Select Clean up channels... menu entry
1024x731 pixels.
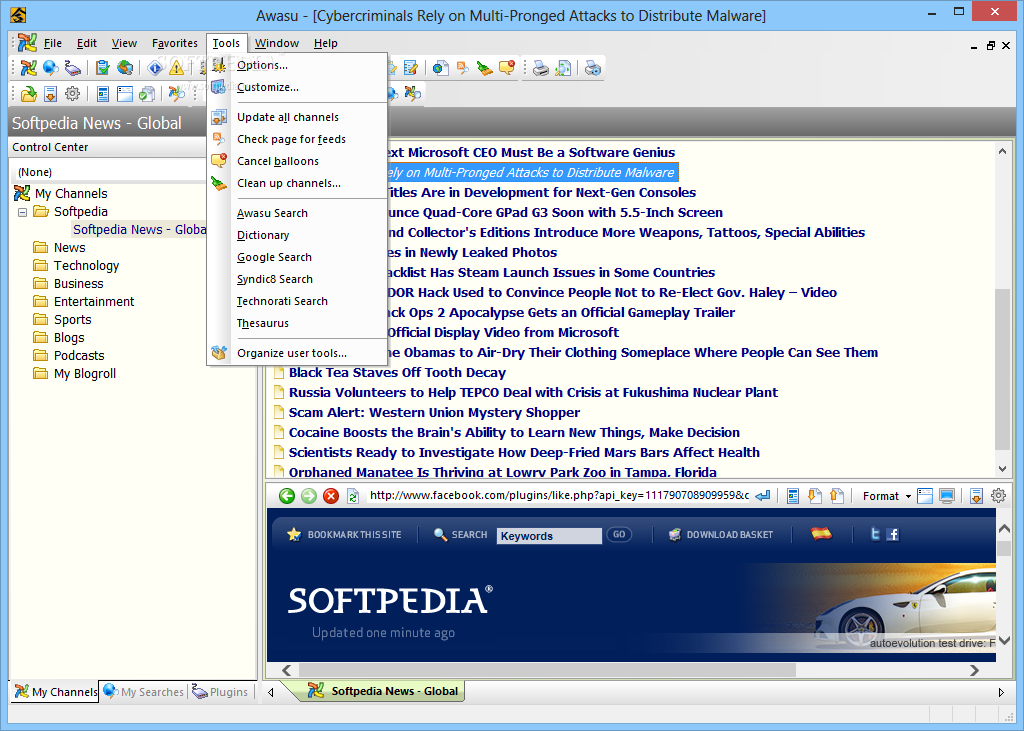[x=297, y=183]
